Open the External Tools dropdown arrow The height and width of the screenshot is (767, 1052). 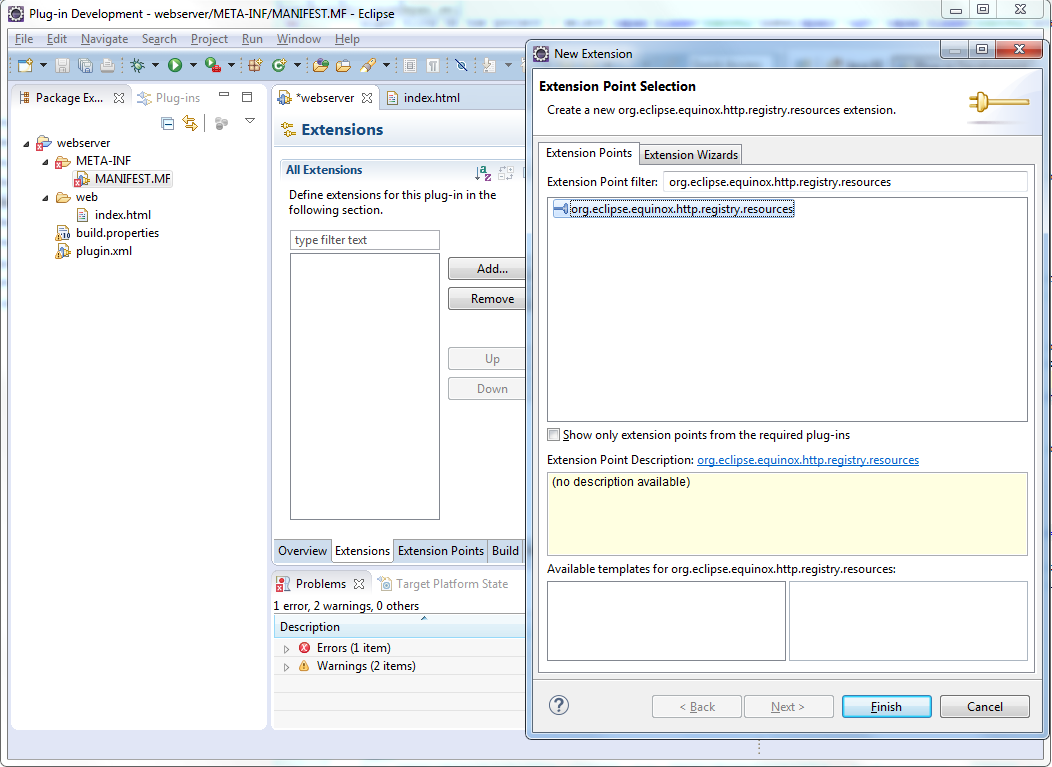(x=231, y=65)
